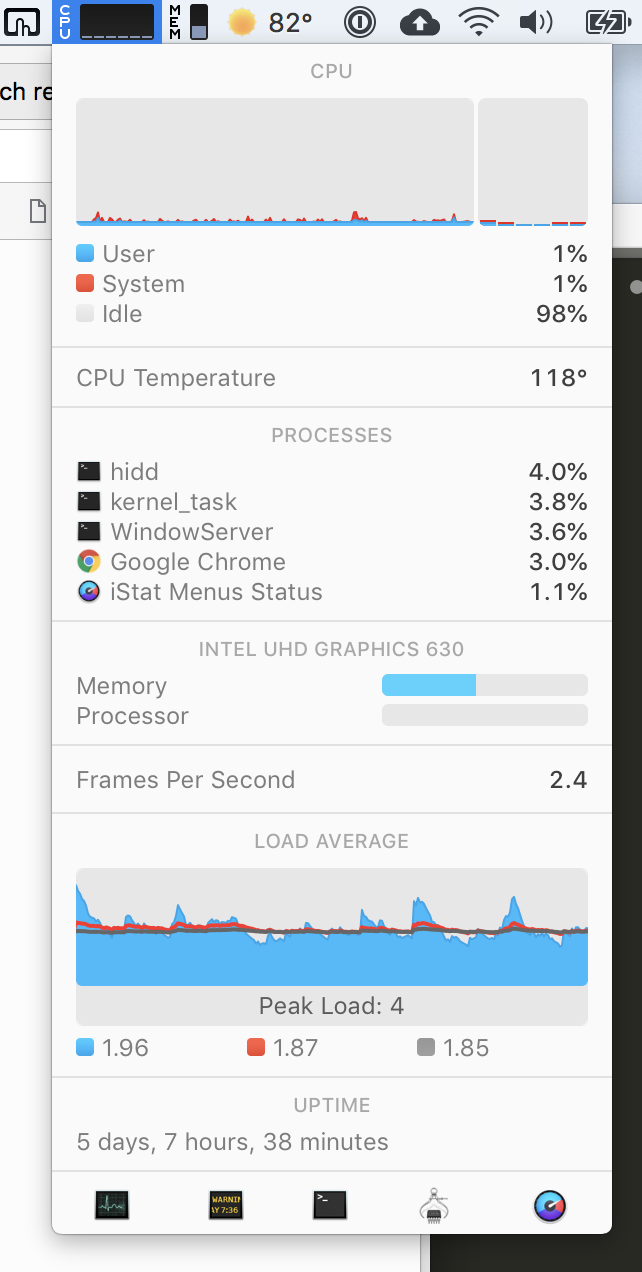Viewport: 642px width, 1272px height.
Task: Click the Load Average graph
Action: 332,927
